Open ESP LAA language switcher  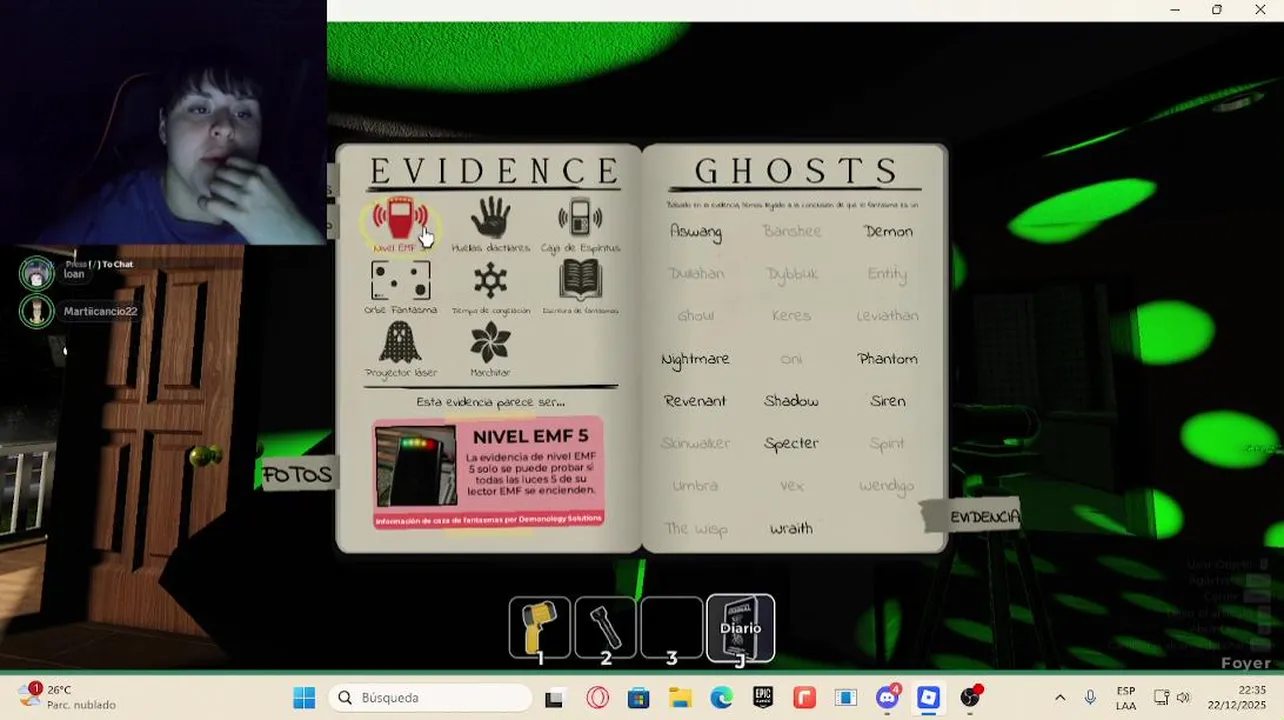tap(1126, 698)
